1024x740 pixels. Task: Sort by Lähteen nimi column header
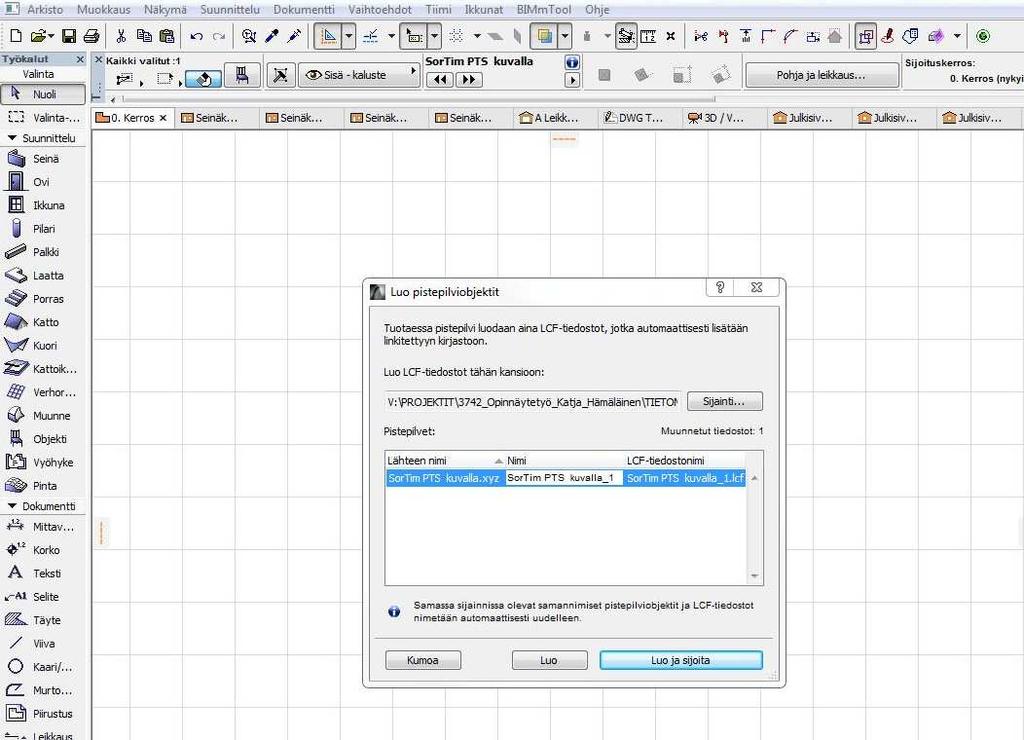click(445, 460)
